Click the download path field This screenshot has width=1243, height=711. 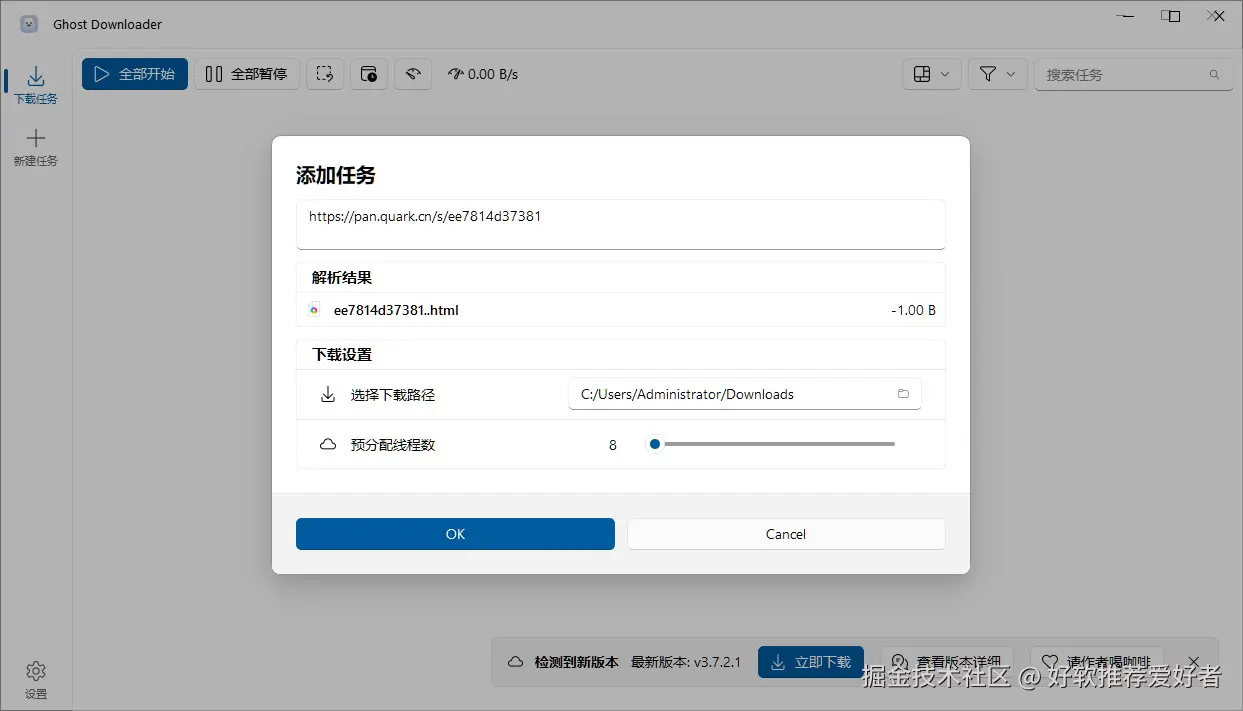tap(744, 394)
